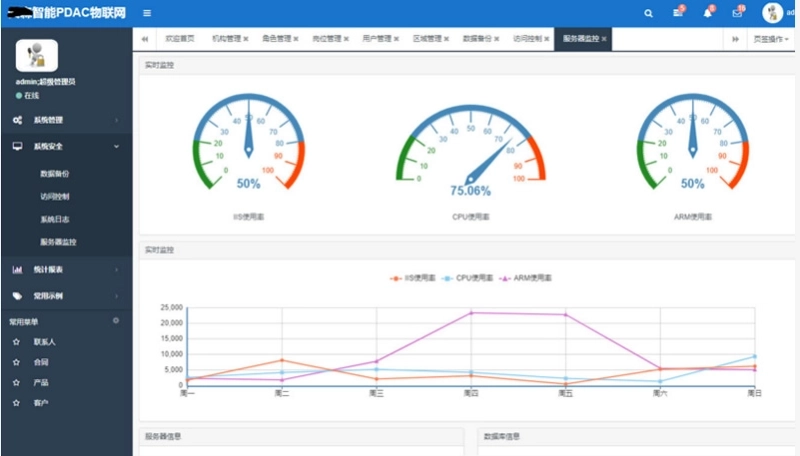Close the 机构管理 tab
Screen dimensions: 800x456
(246, 39)
